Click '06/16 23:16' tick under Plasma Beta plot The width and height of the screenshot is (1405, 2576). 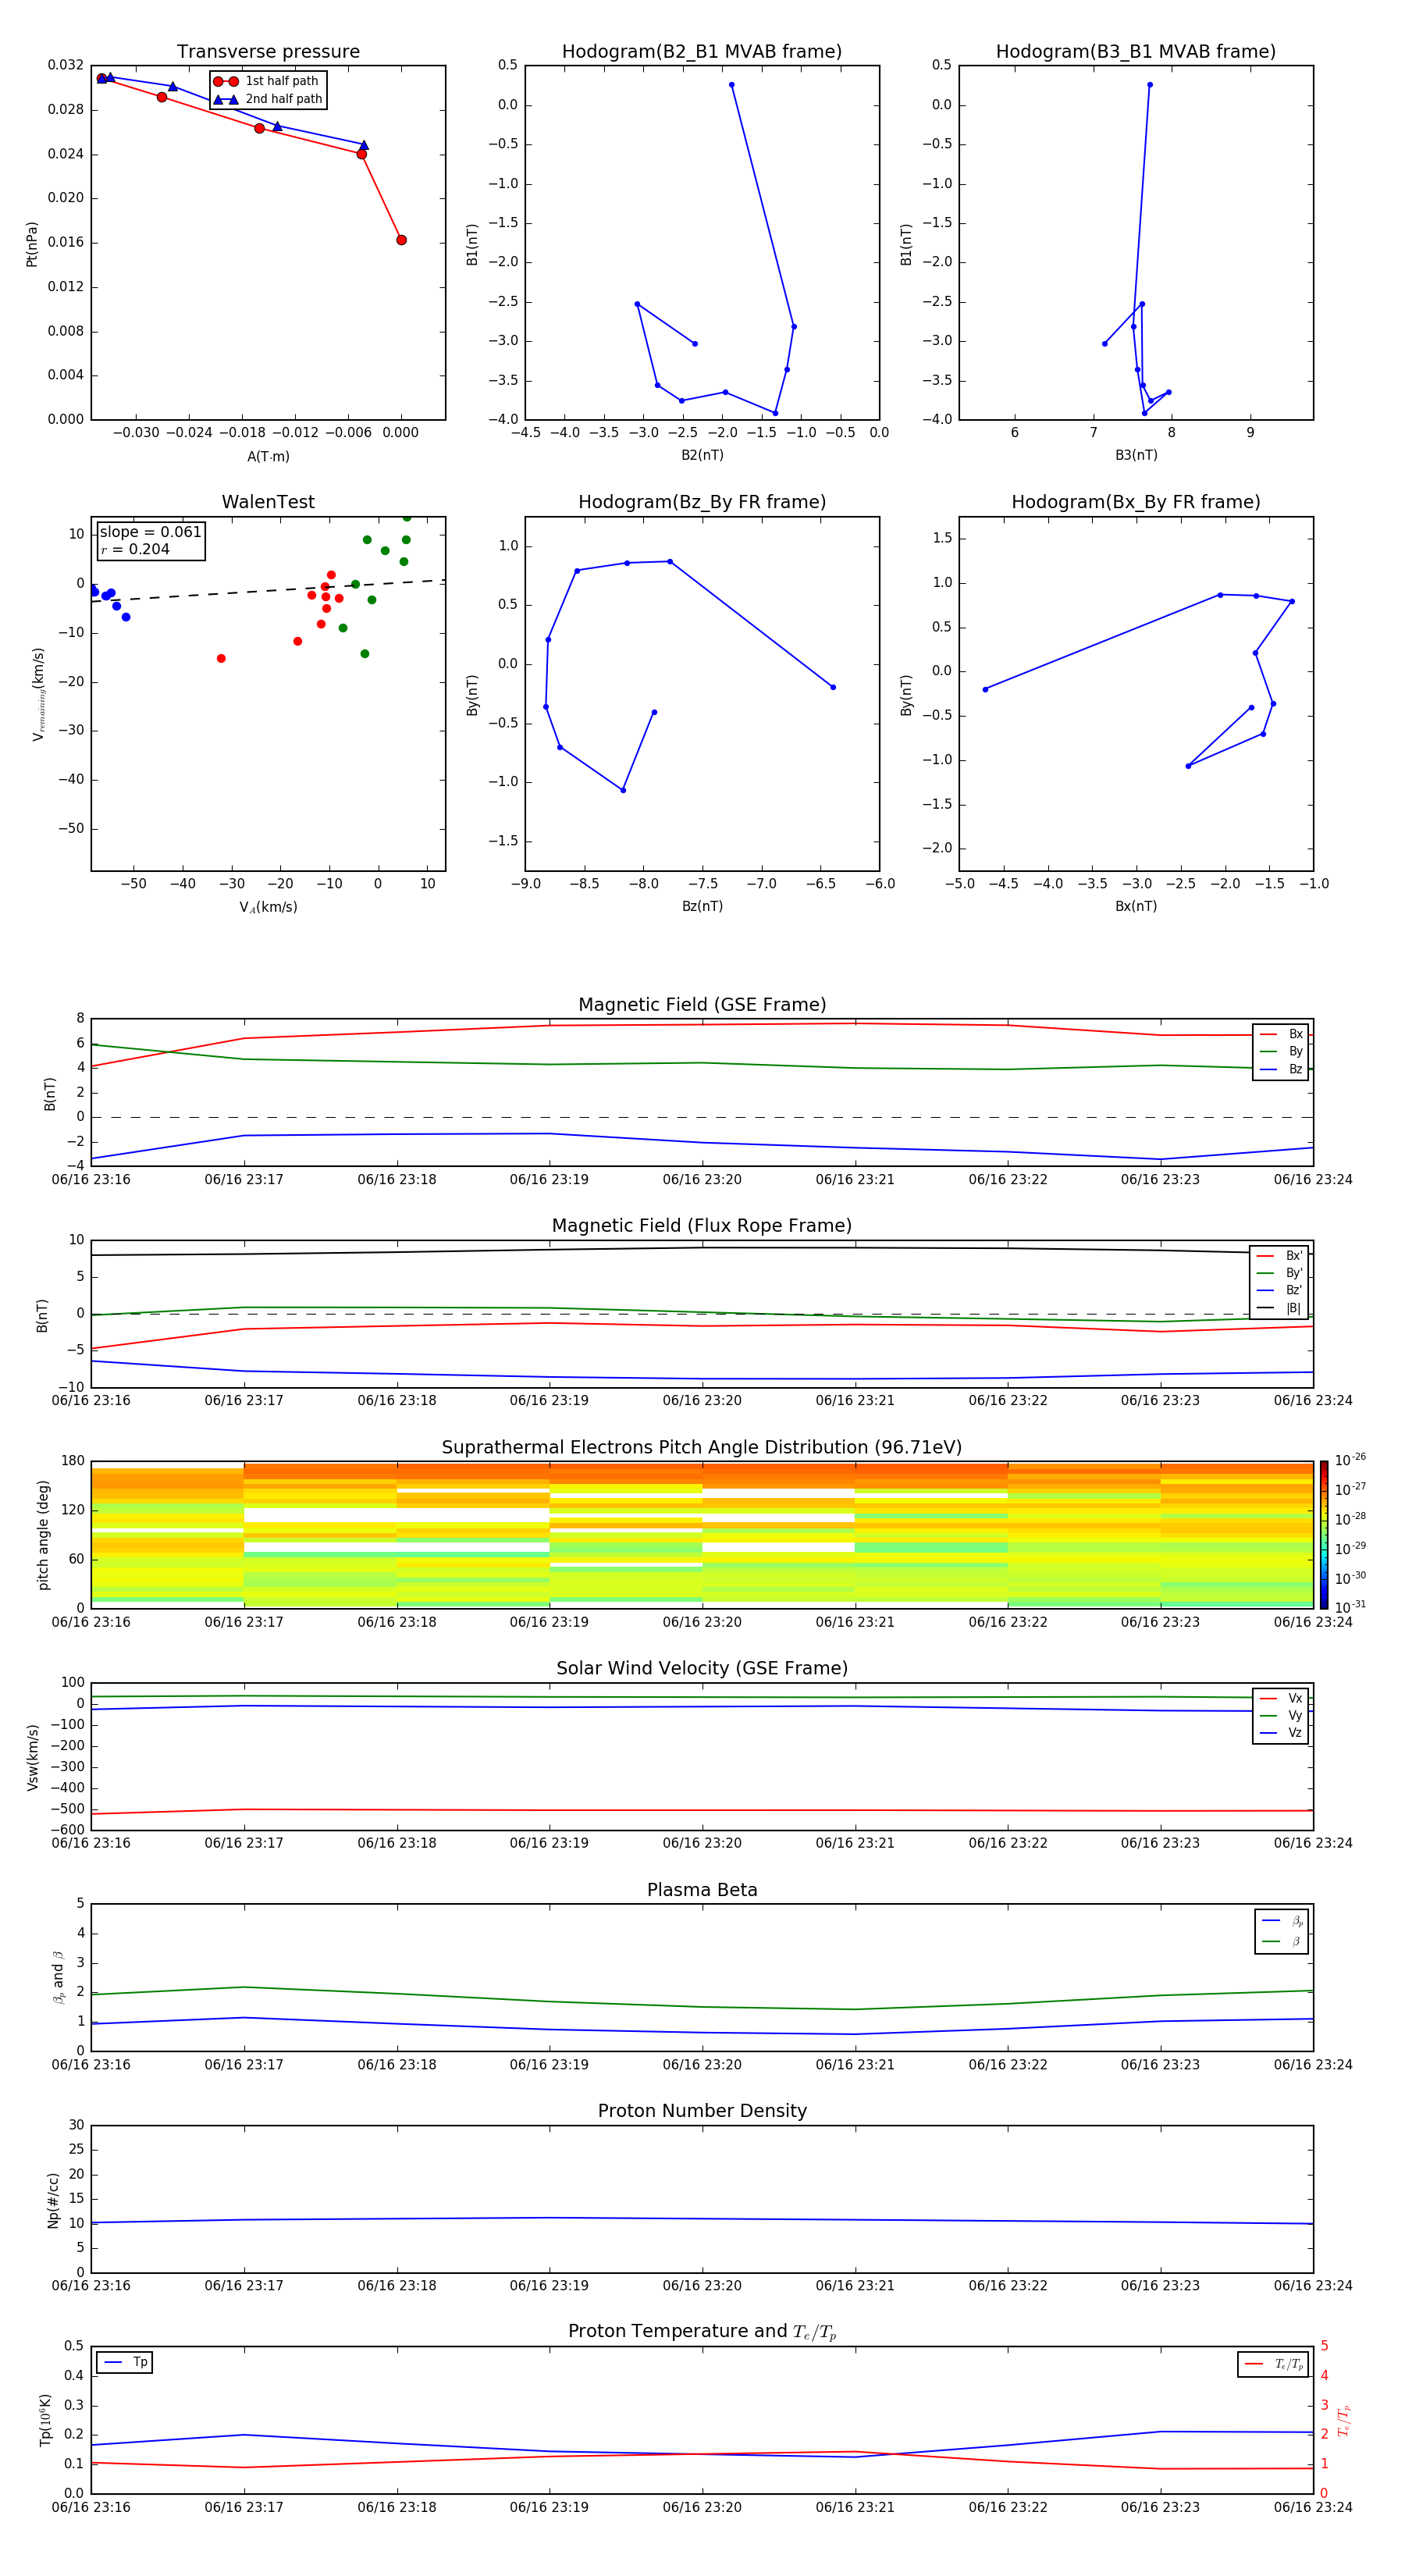tap(91, 2064)
